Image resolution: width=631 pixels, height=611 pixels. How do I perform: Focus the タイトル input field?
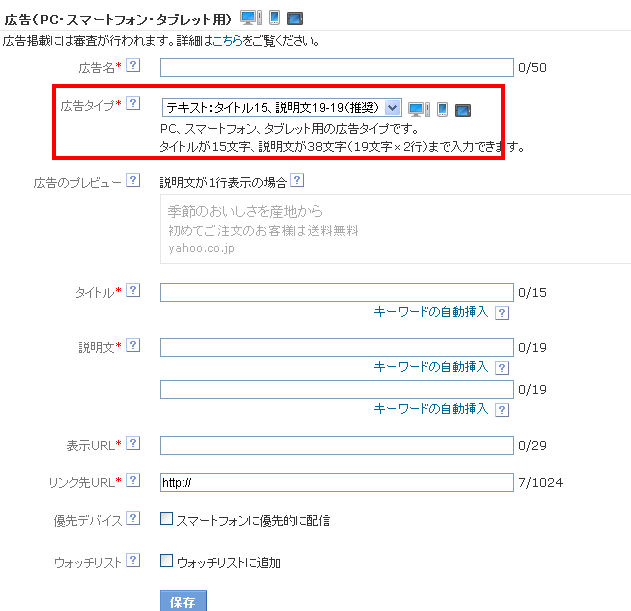click(337, 292)
